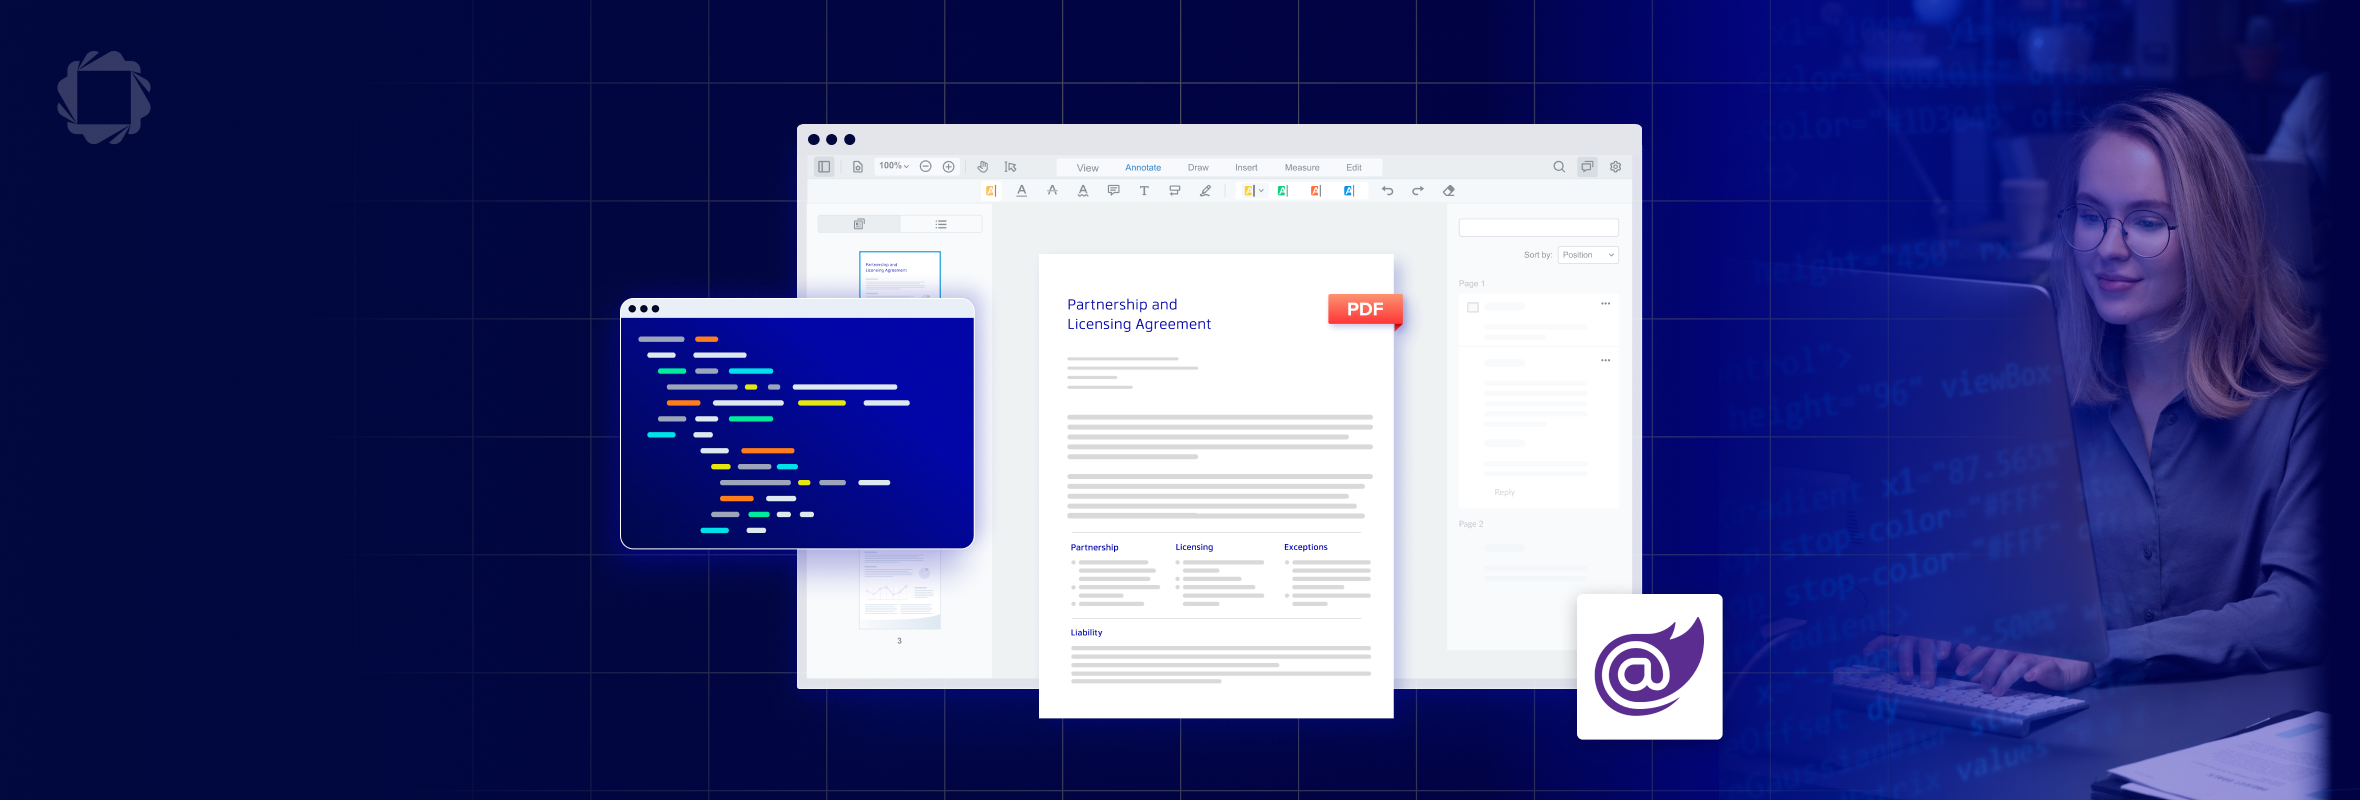Click the zoom in plus button
Image resolution: width=2360 pixels, height=800 pixels.
949,167
